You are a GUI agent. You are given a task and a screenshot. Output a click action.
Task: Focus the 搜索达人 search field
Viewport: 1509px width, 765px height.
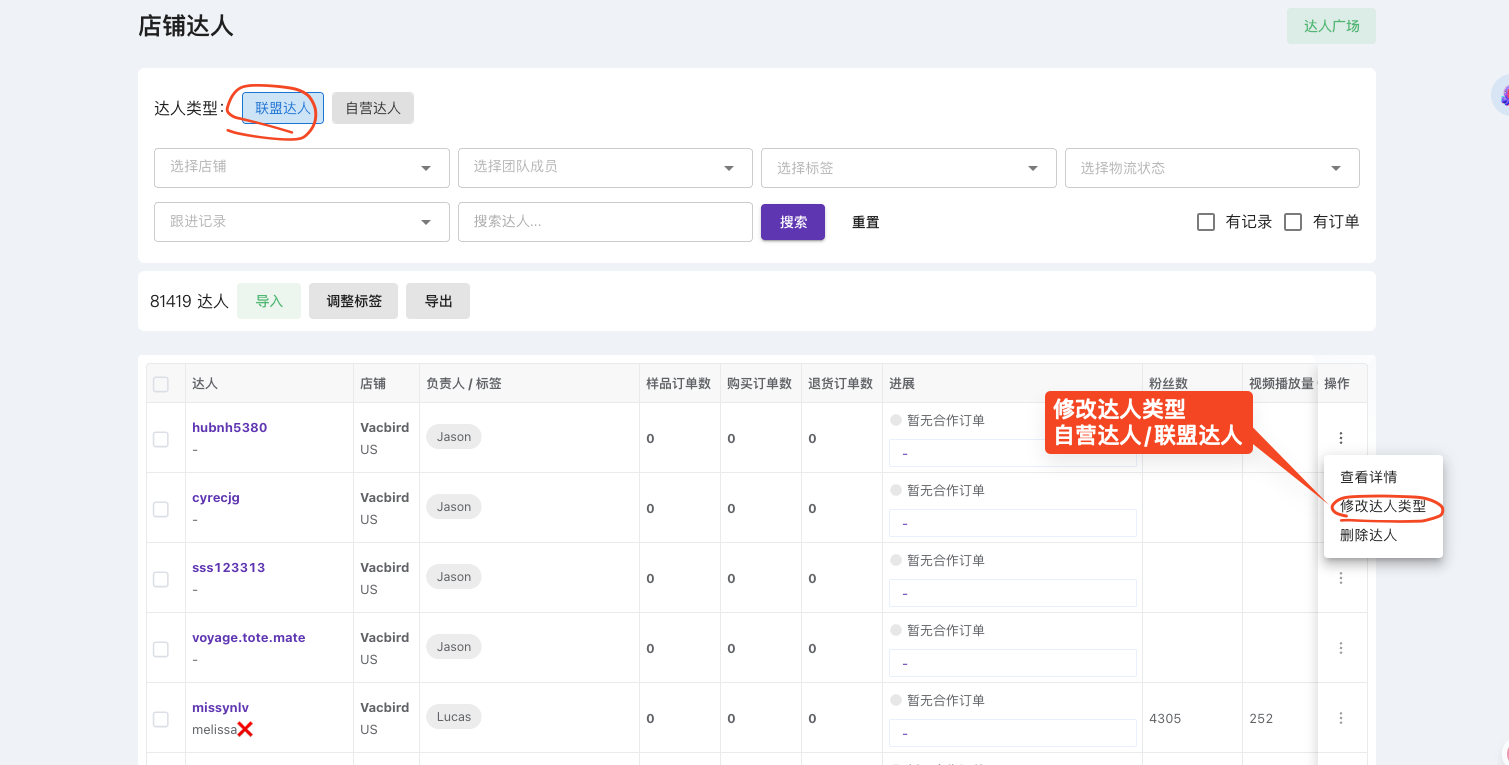(605, 222)
